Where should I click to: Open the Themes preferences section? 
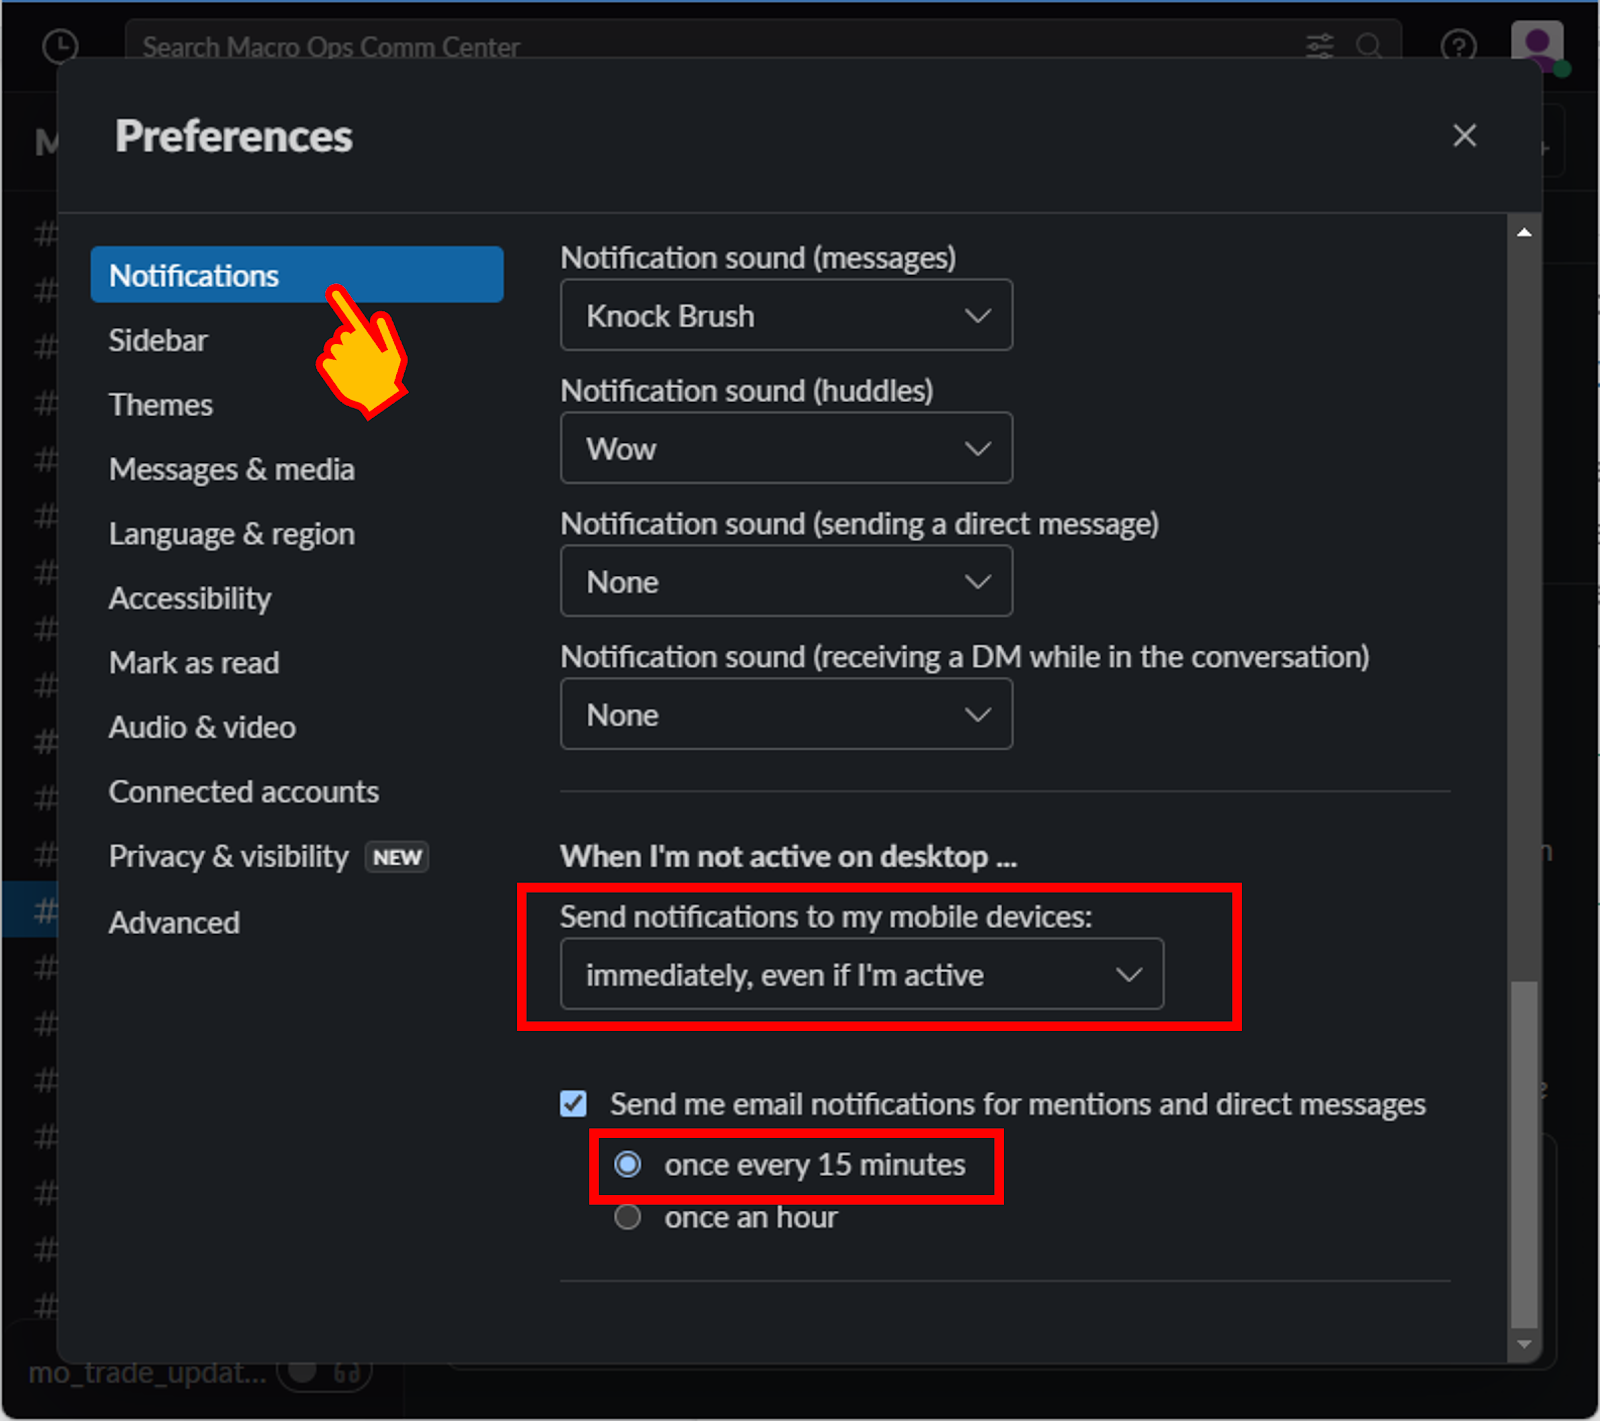click(x=161, y=405)
